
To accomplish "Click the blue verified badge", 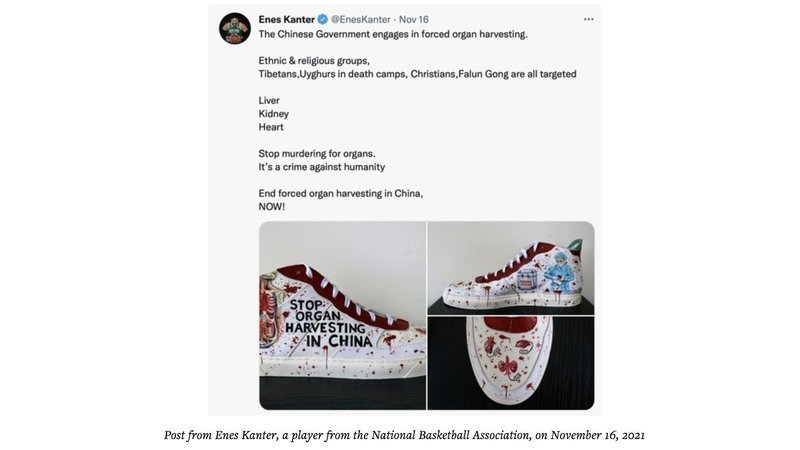I will tap(323, 19).
